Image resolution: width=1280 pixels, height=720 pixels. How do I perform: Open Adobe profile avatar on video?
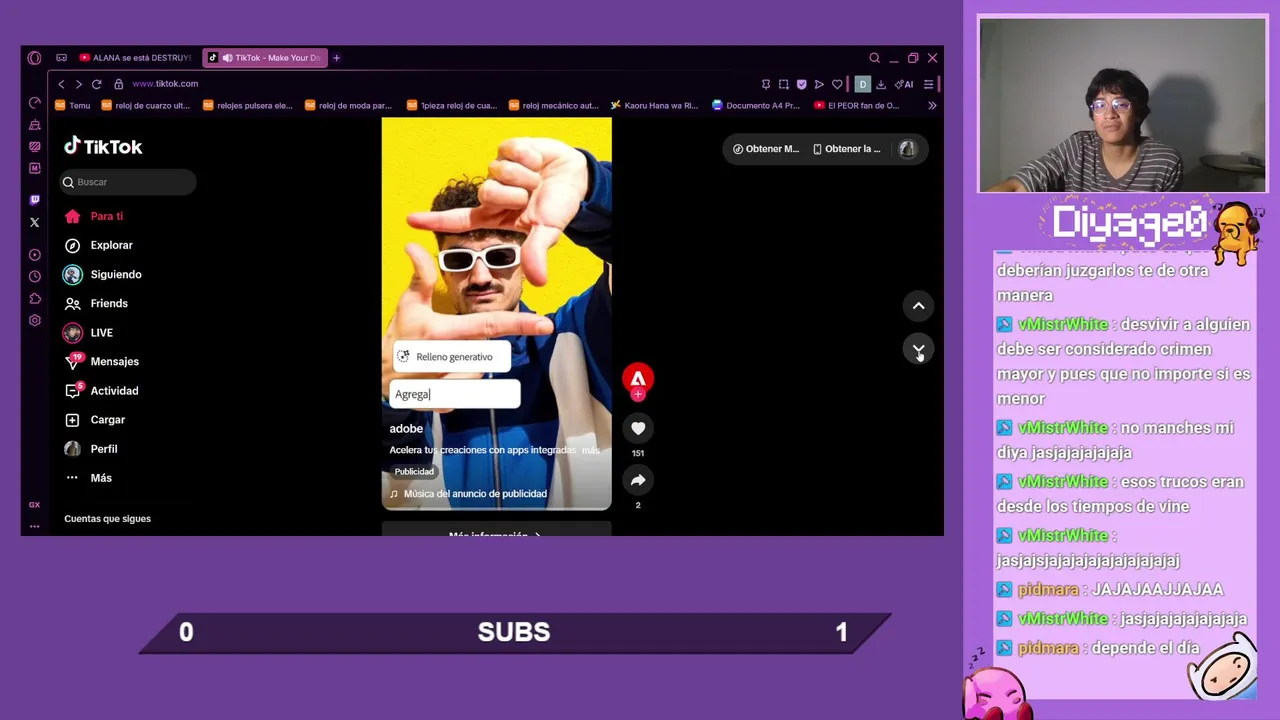pos(638,378)
